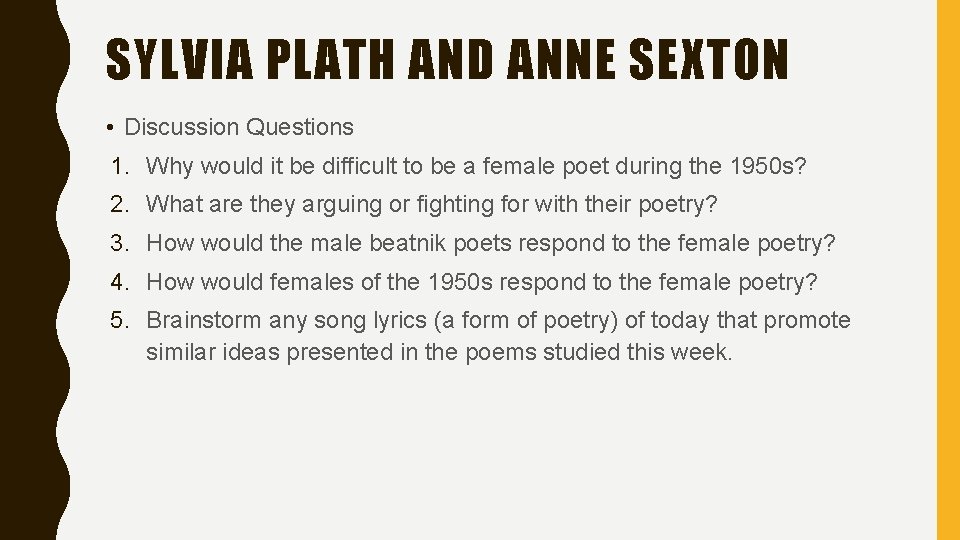Click list number 4
The image size is (960, 540).
click(119, 282)
